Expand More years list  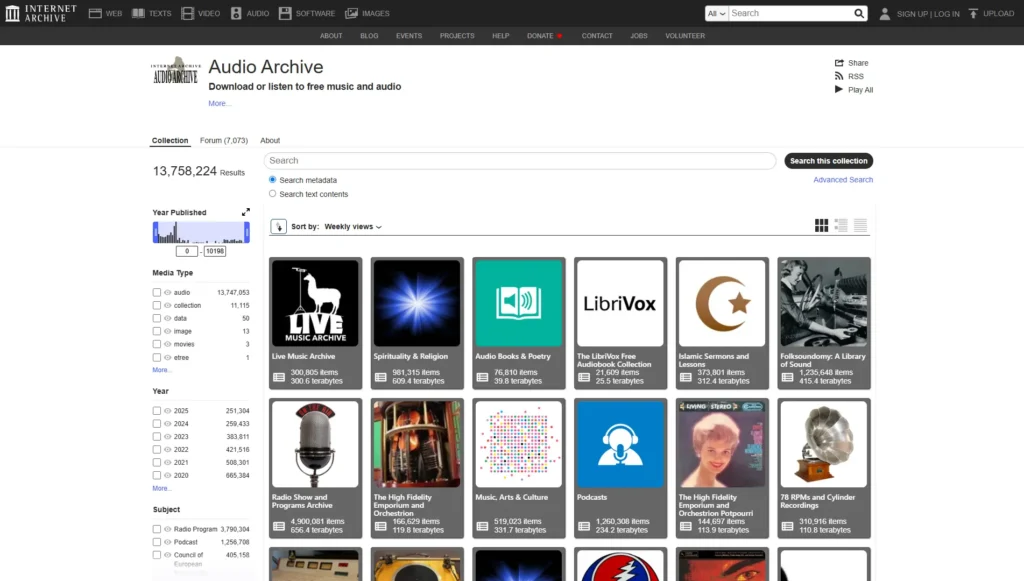coord(161,488)
